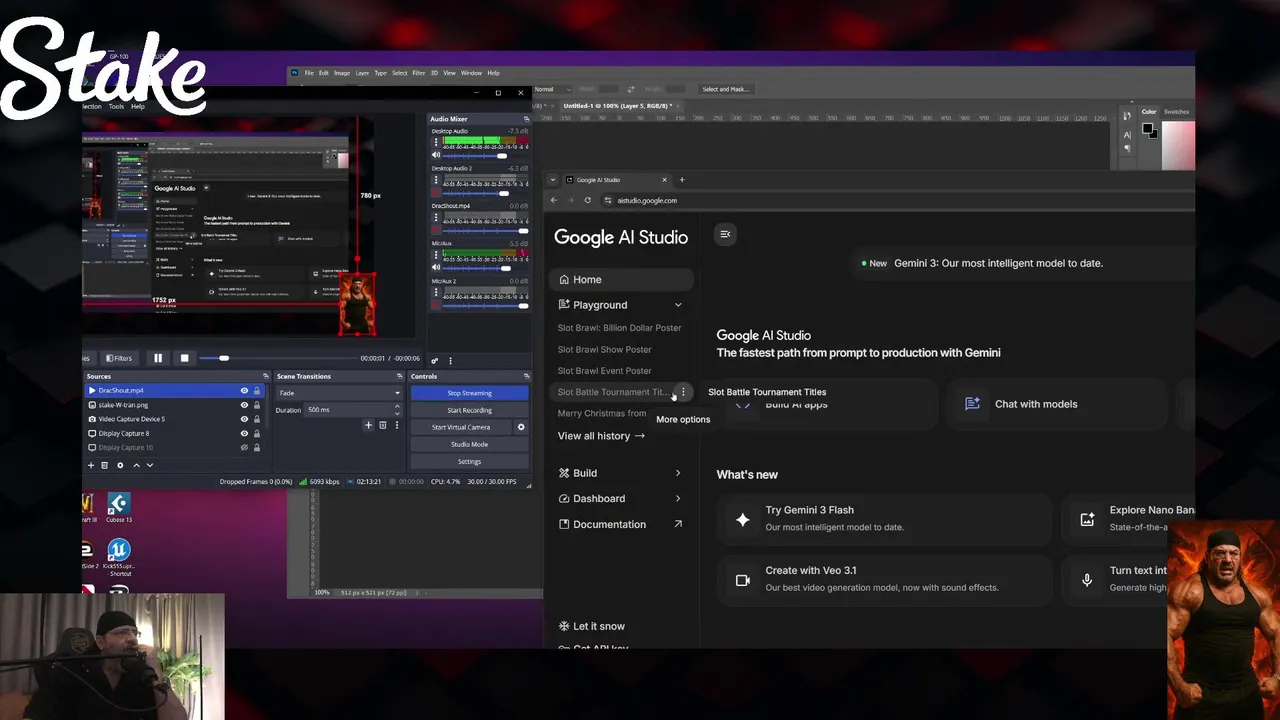Open Mic/Aux 2 three-dot options in mixer

(x=436, y=291)
